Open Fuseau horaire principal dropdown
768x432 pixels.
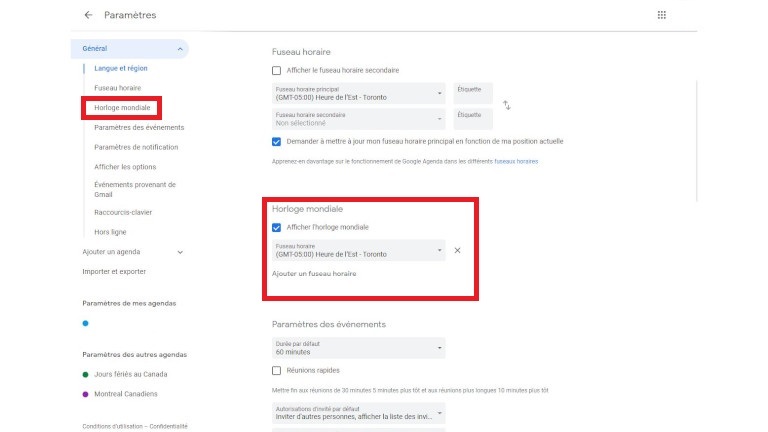click(x=359, y=94)
